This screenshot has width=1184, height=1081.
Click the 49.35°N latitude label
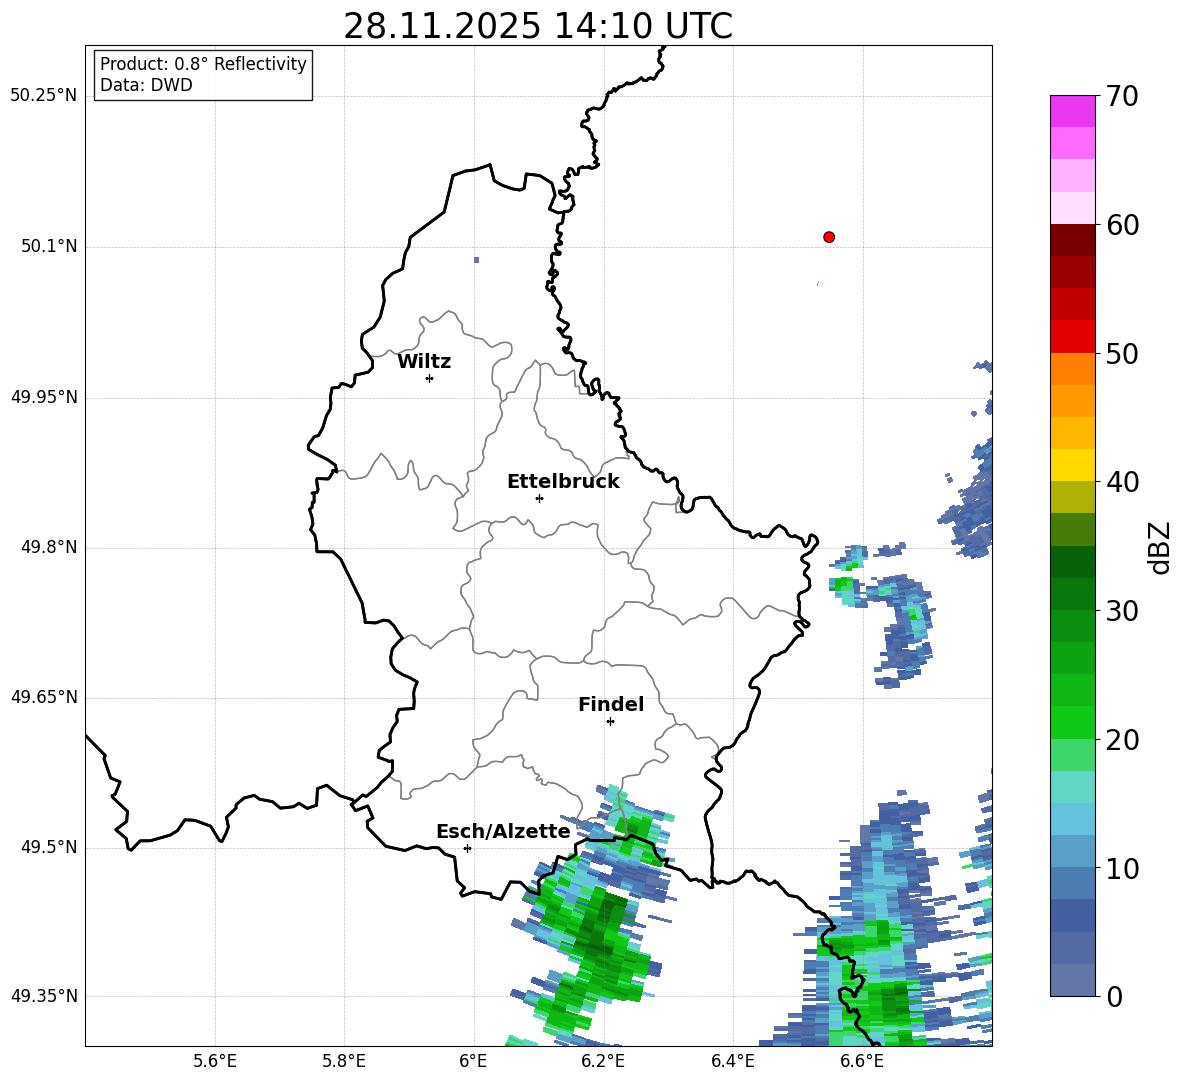(44, 996)
